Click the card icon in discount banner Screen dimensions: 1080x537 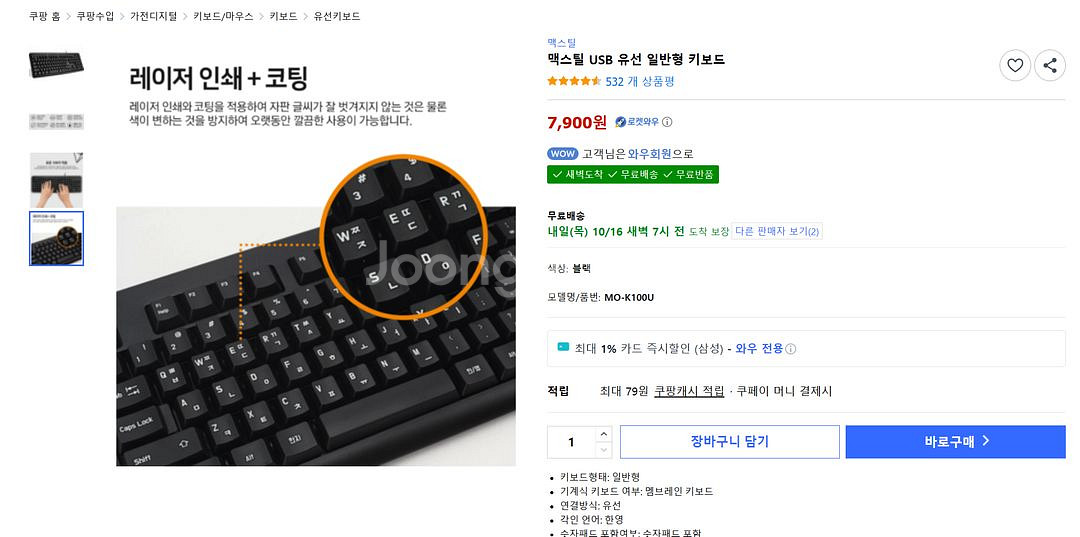pos(563,347)
